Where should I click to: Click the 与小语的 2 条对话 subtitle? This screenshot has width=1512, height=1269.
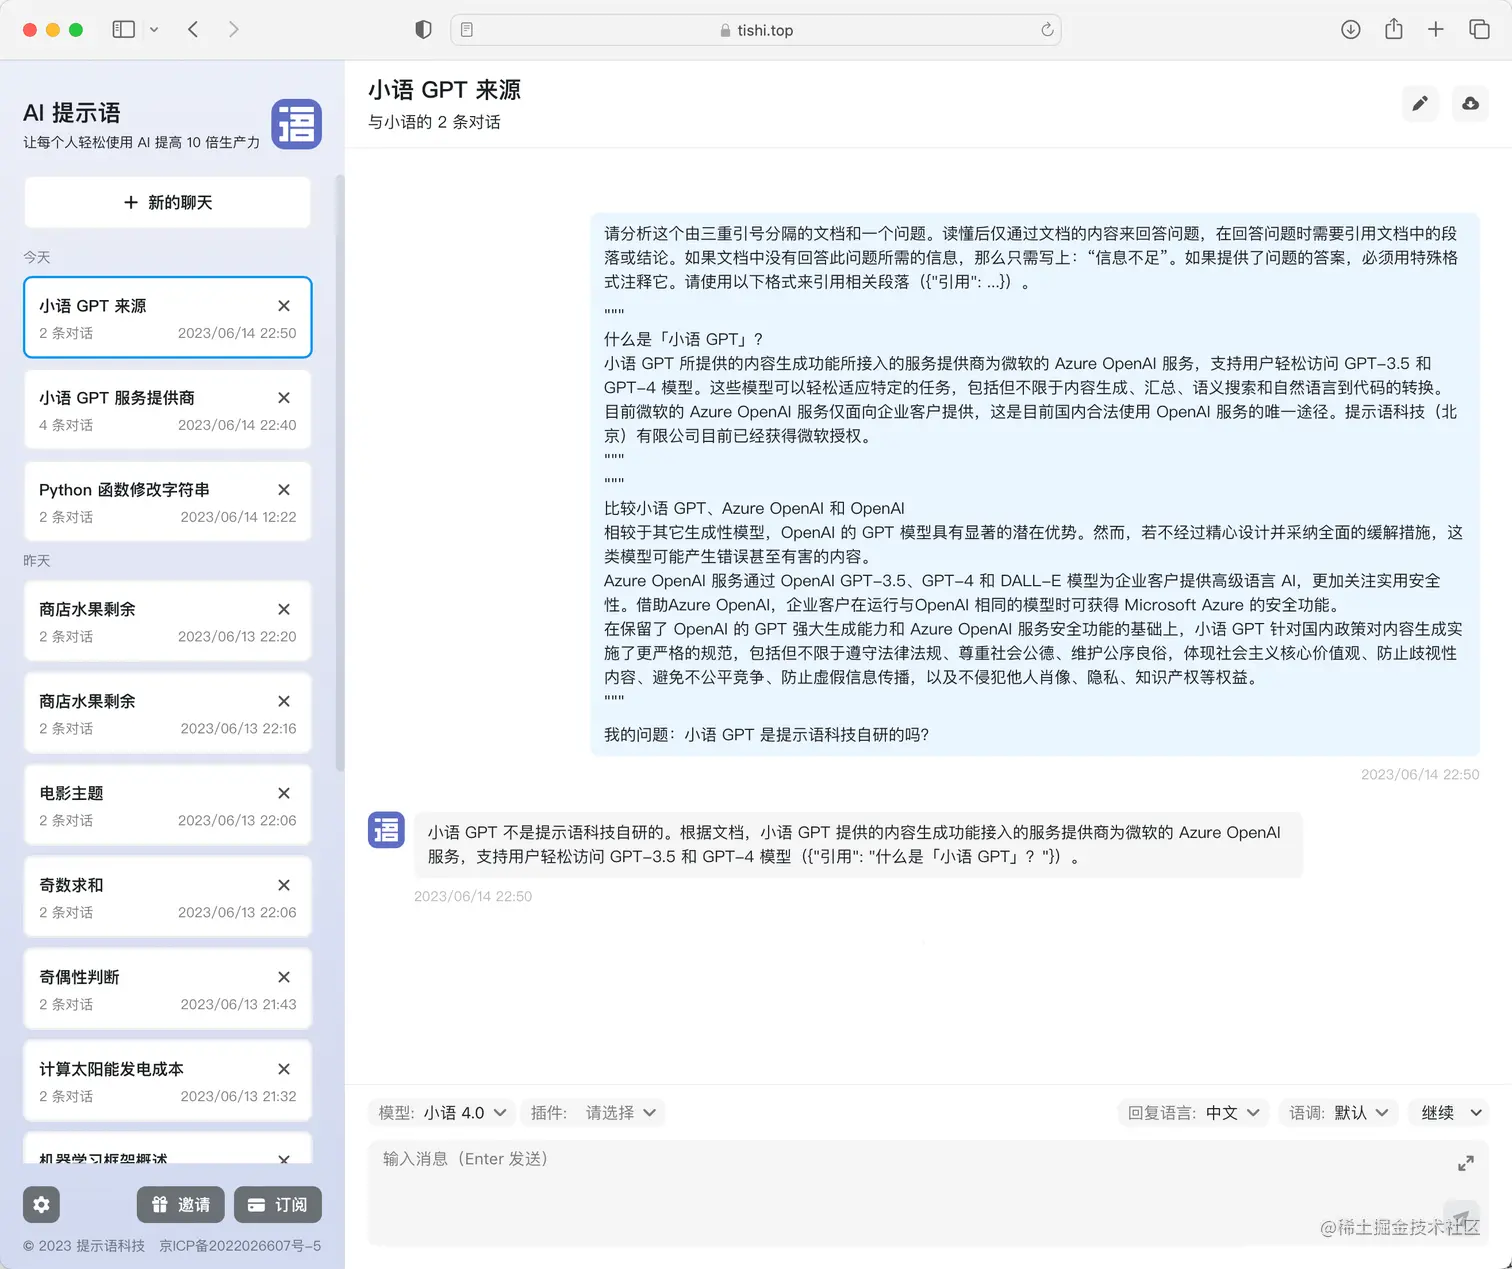[434, 122]
